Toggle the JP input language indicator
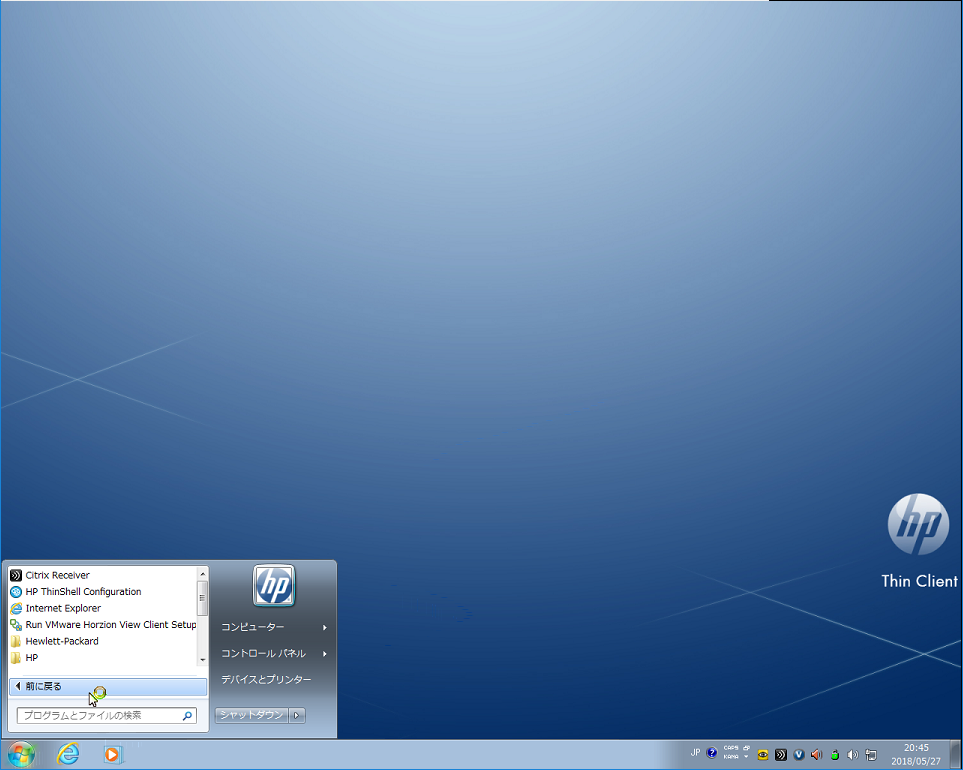This screenshot has width=963, height=770. click(x=695, y=753)
